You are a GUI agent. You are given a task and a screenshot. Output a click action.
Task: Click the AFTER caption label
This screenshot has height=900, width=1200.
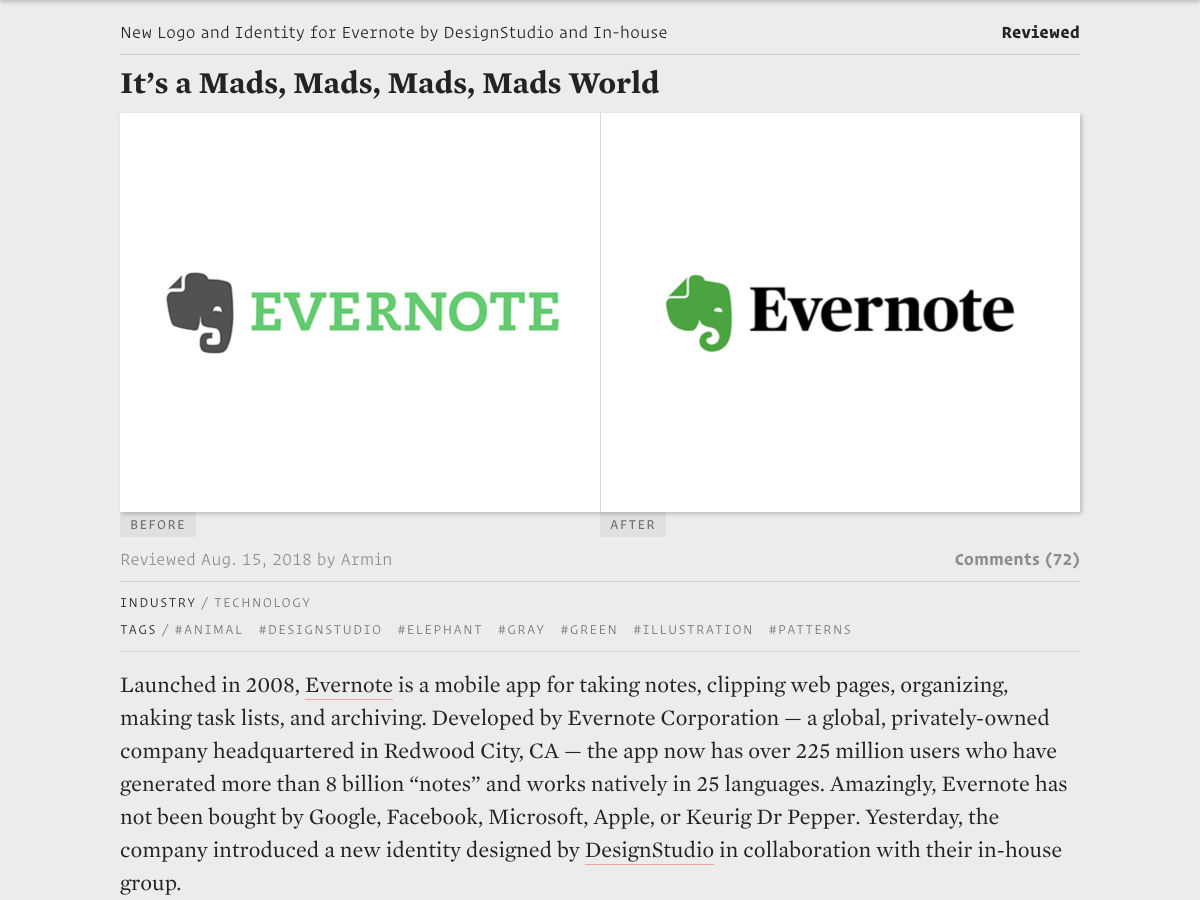[x=633, y=525]
